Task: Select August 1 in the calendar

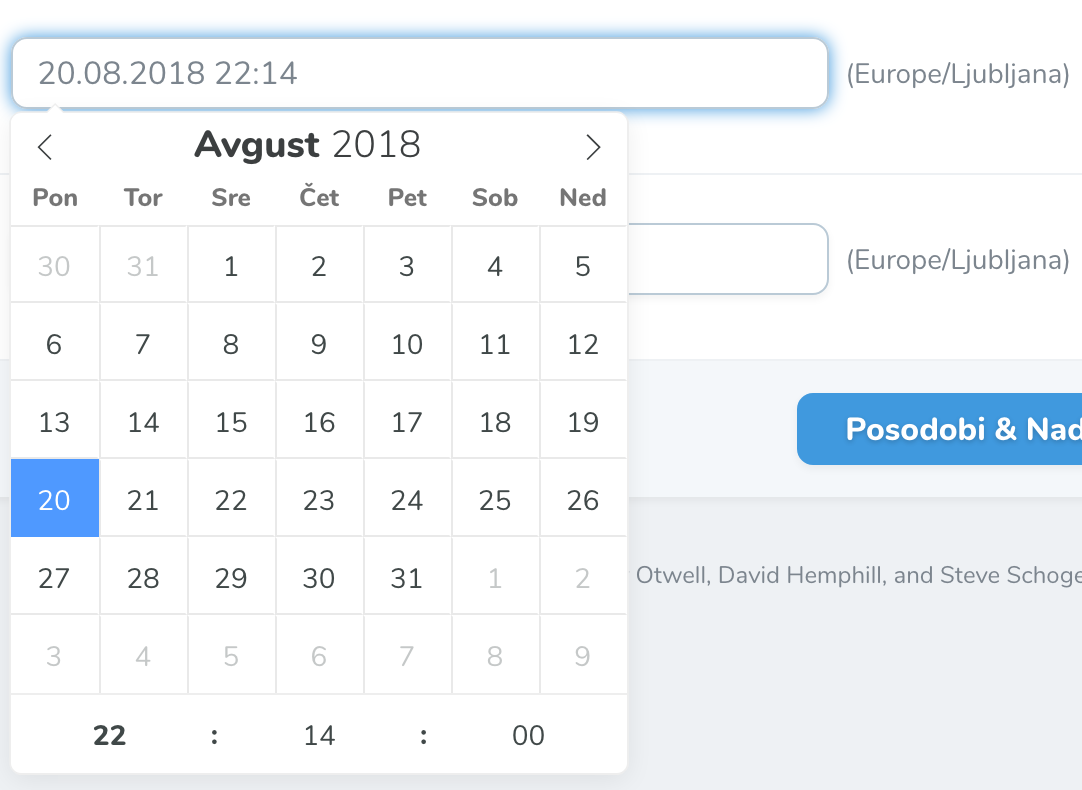Action: (x=231, y=265)
